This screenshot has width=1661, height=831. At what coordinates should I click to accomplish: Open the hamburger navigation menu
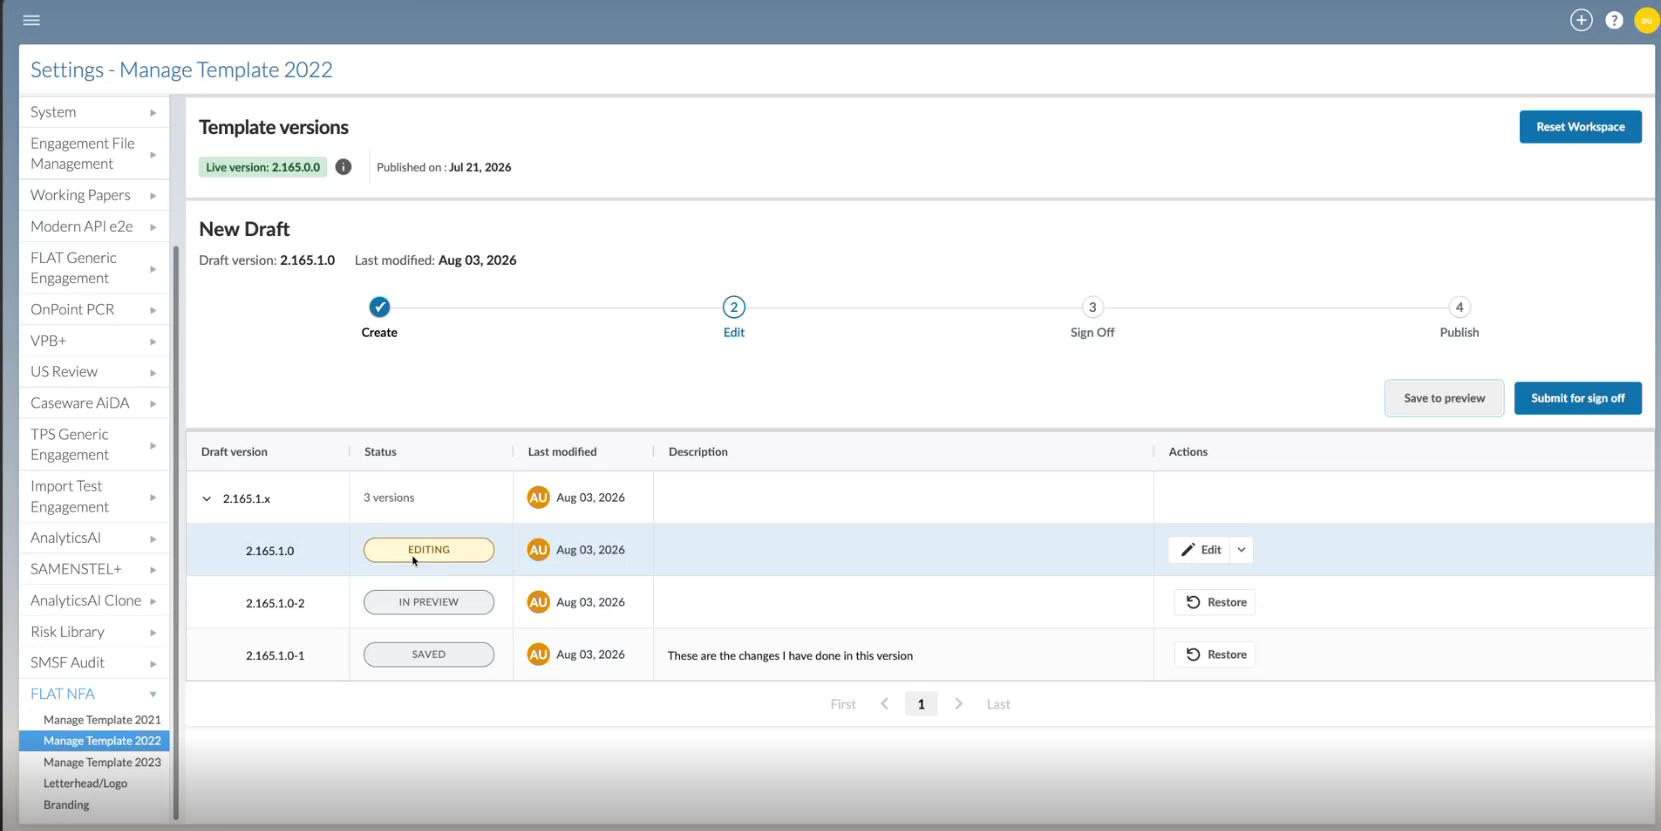click(31, 20)
